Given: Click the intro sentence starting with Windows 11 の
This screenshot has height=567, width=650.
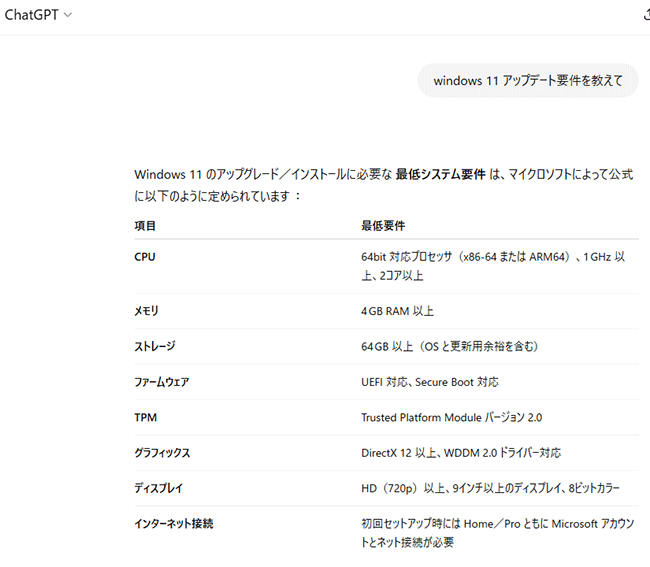Looking at the screenshot, I should pyautogui.click(x=383, y=185).
